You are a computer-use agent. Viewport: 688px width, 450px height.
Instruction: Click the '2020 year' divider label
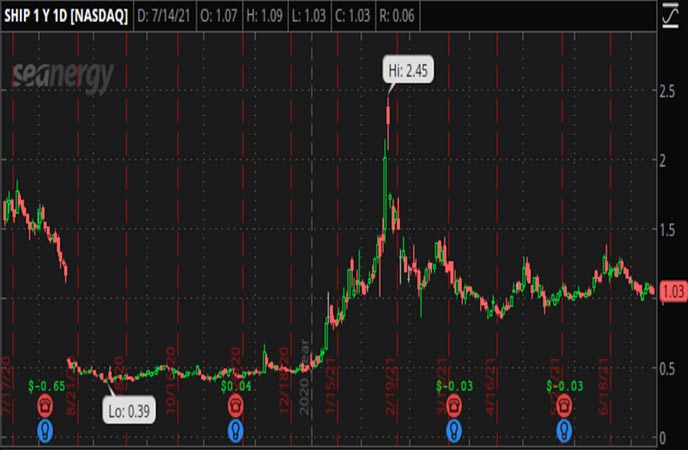pos(304,377)
